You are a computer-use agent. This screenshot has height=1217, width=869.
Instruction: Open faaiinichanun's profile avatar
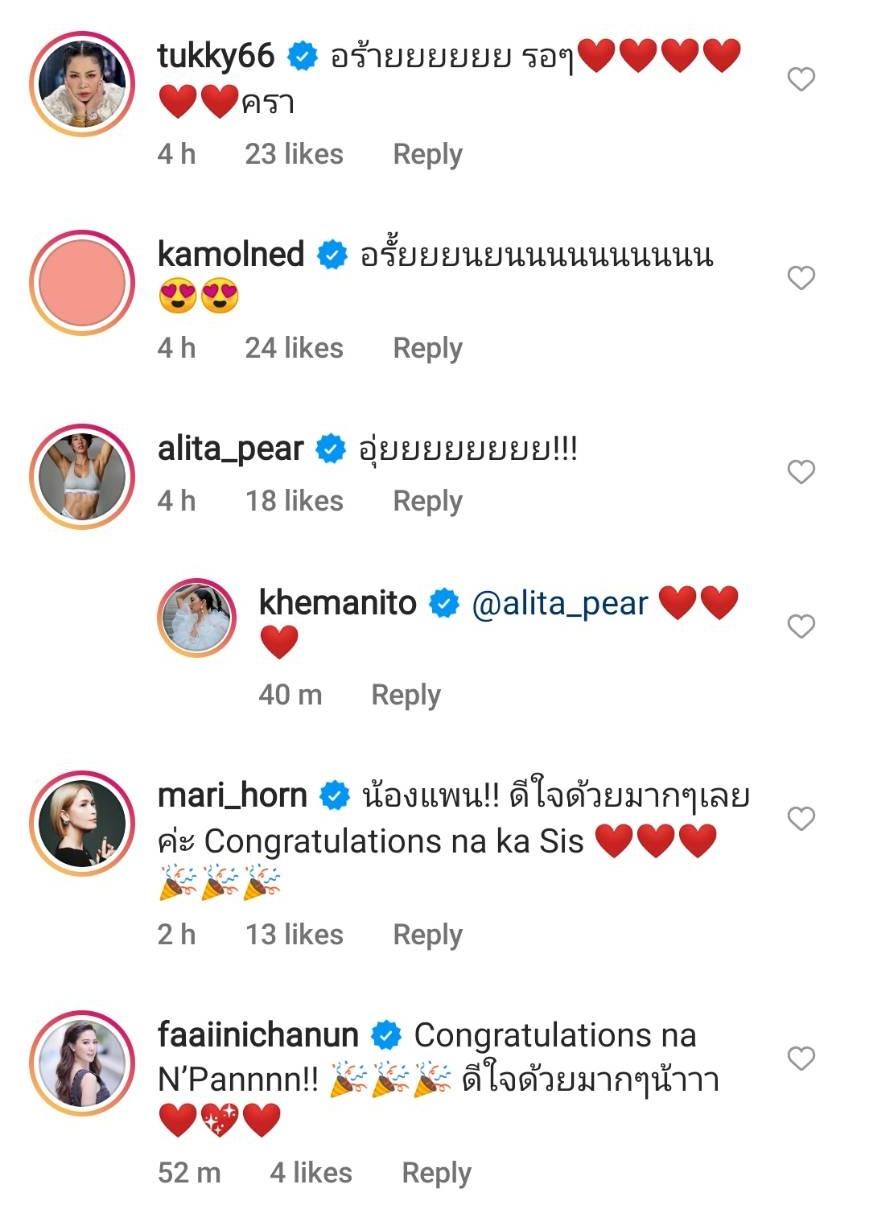[82, 1061]
